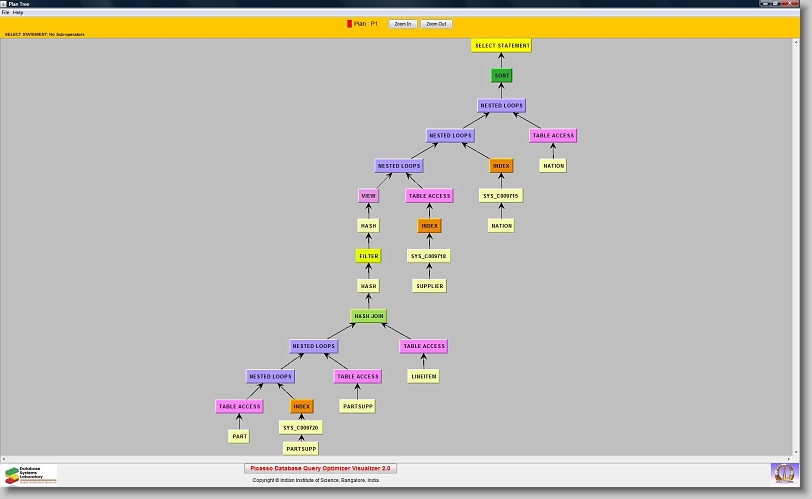Click the horizontal scrollbar below the plan
Screen dimensions: 812x499
pyautogui.click(x=400, y=459)
